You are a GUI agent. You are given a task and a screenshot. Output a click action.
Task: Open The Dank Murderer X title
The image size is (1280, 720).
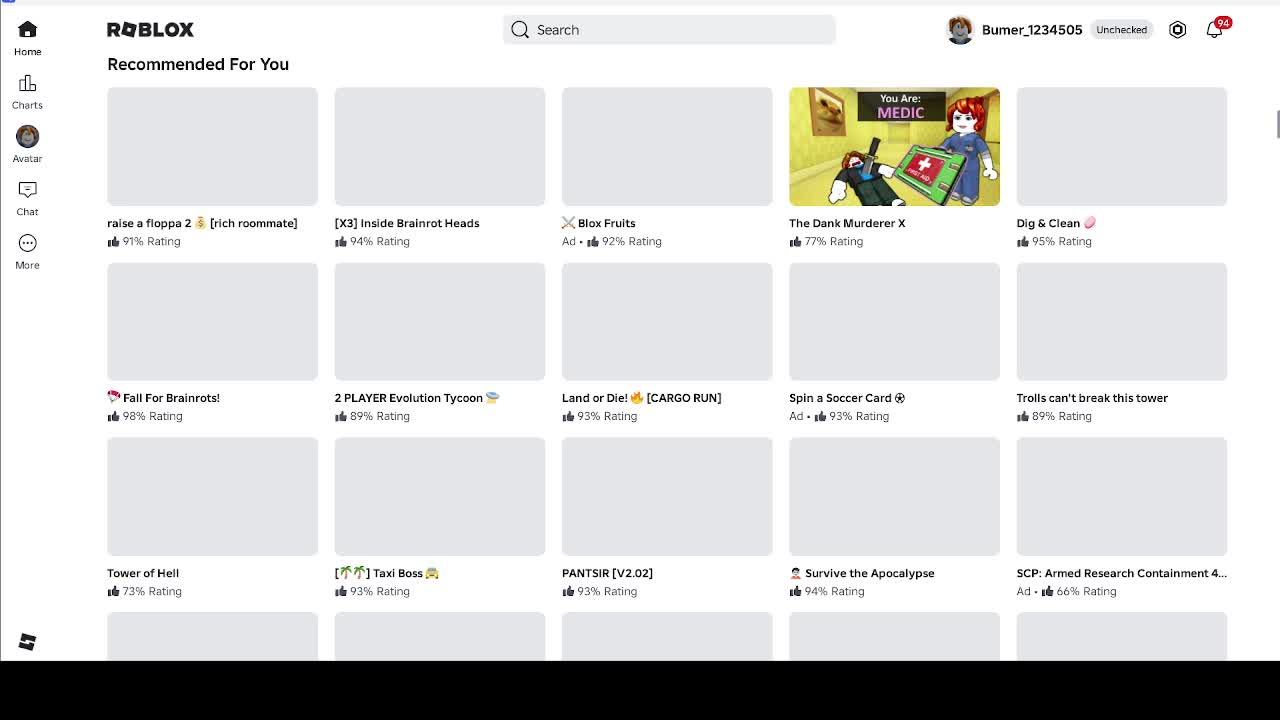tap(847, 223)
